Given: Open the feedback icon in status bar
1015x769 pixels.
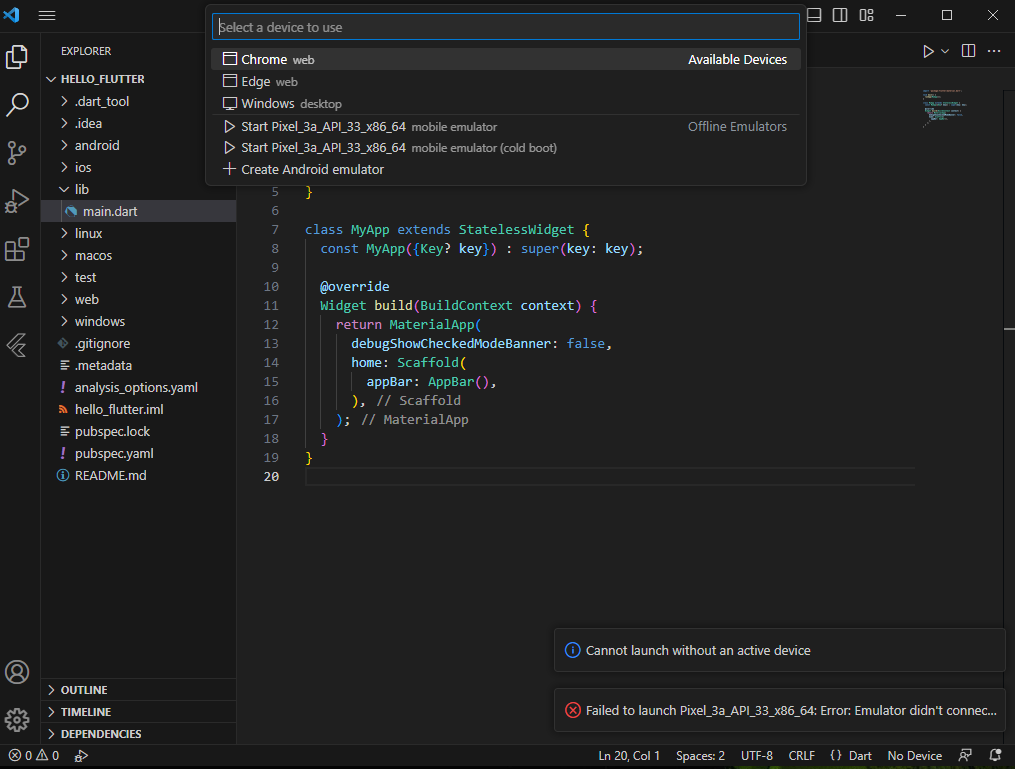Looking at the screenshot, I should (x=965, y=755).
